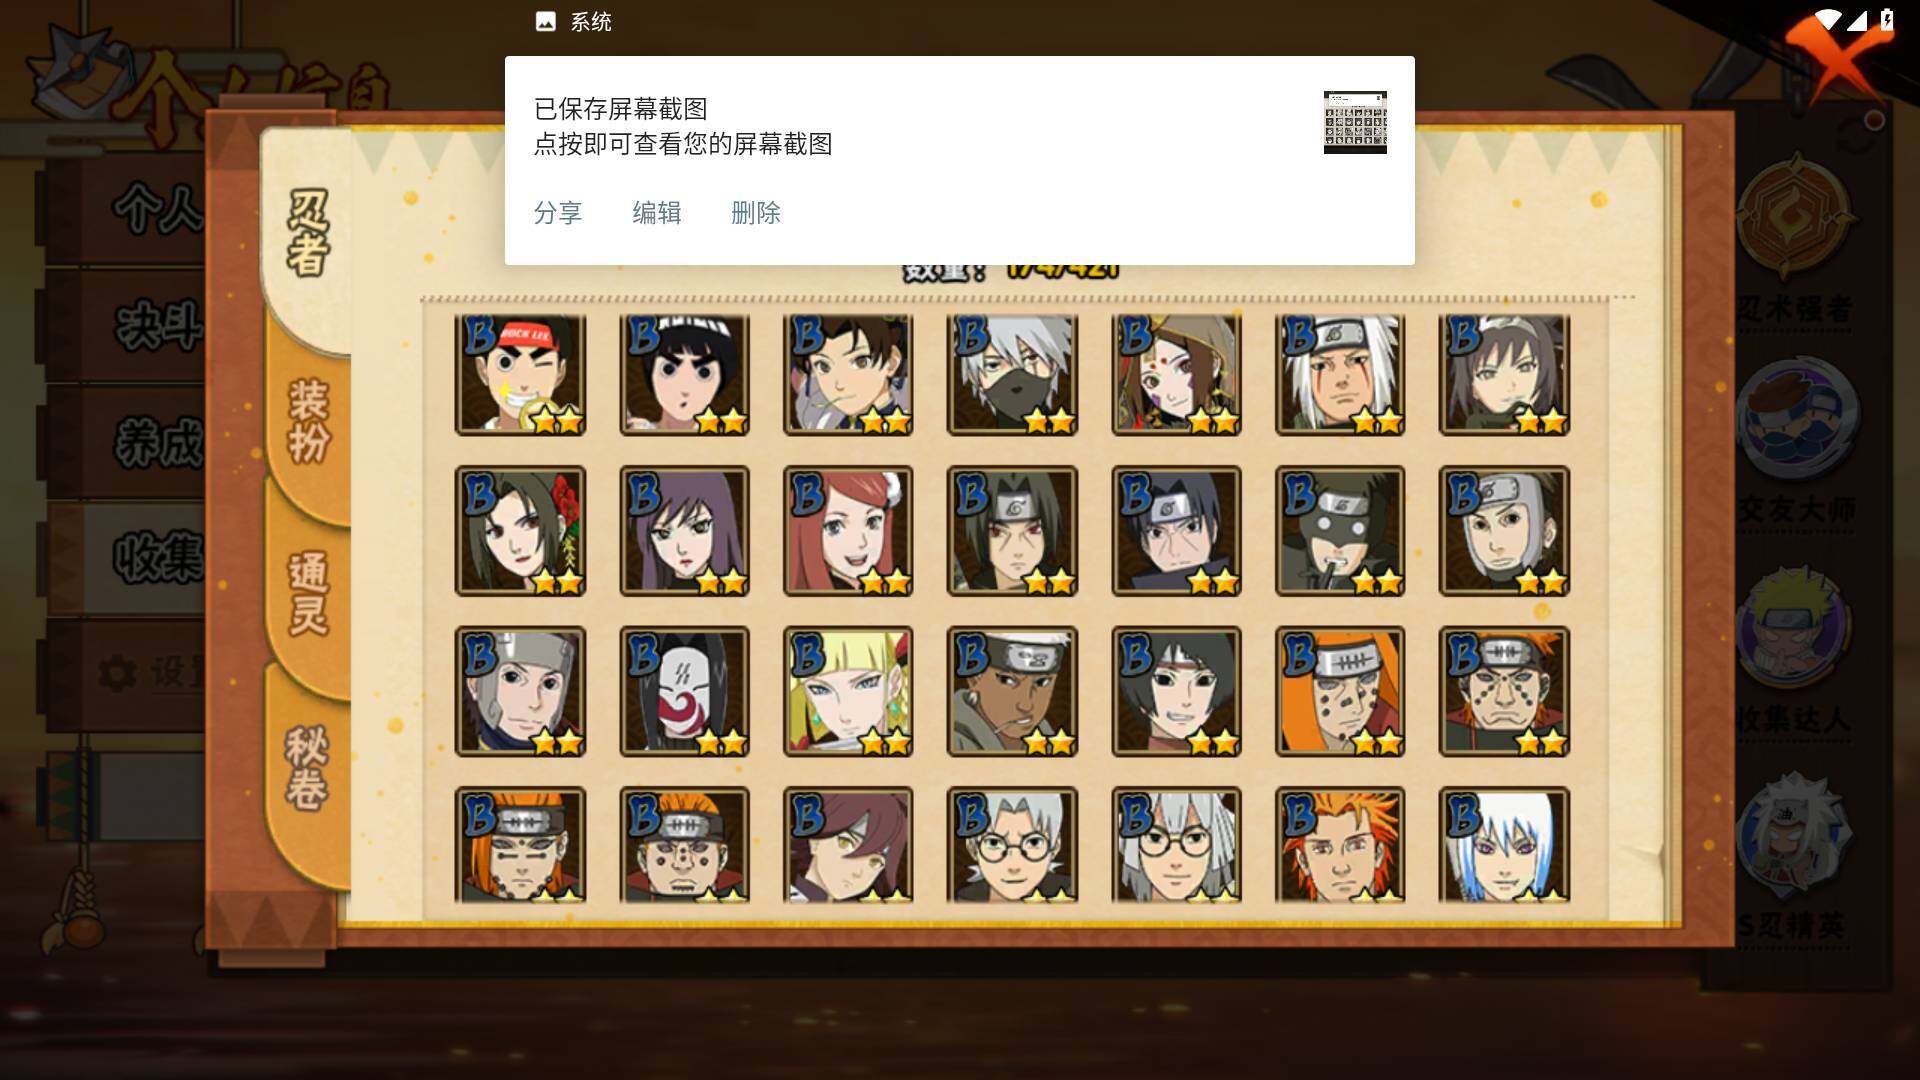Tap 分享 in the screenshot notification
The height and width of the screenshot is (1080, 1920).
pos(558,213)
